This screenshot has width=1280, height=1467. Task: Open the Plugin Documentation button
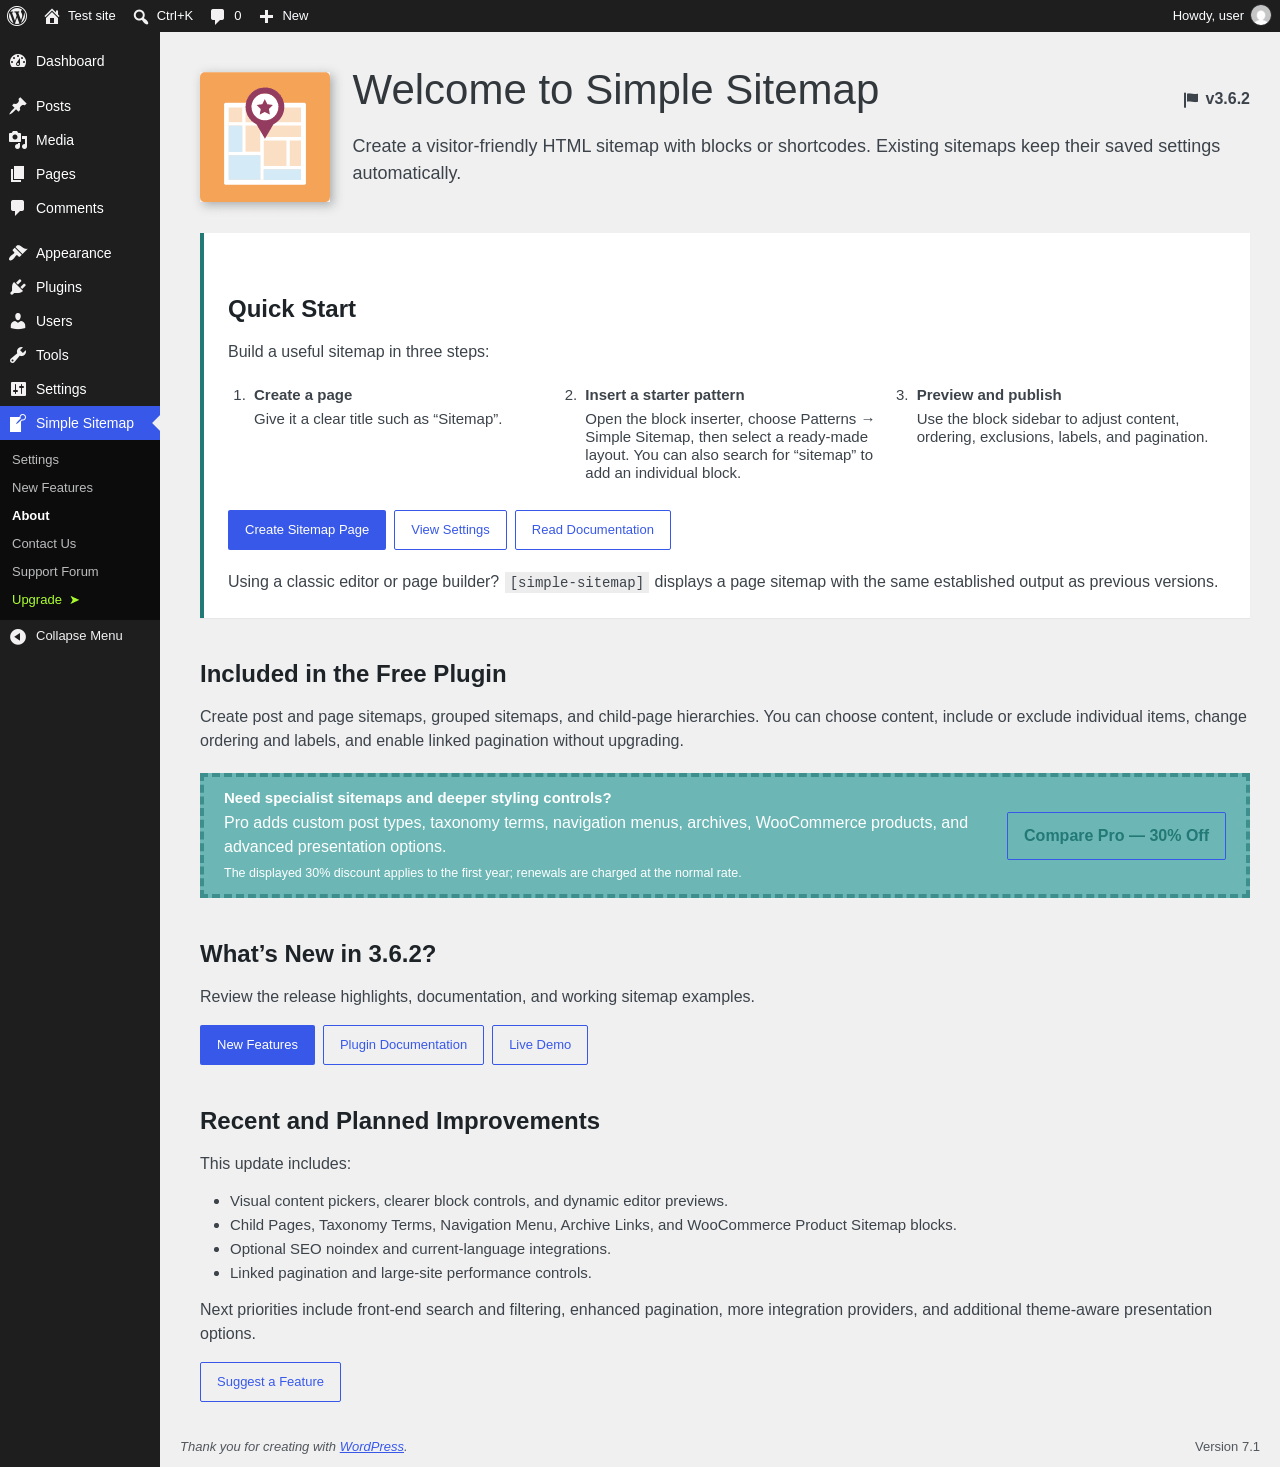[403, 1045]
